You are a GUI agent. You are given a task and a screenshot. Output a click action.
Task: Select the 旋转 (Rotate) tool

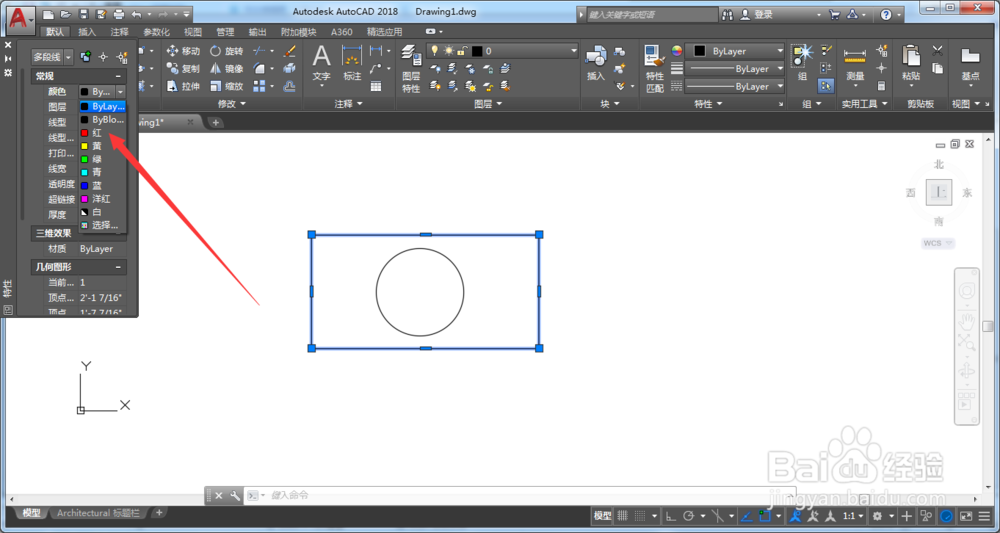(x=226, y=51)
